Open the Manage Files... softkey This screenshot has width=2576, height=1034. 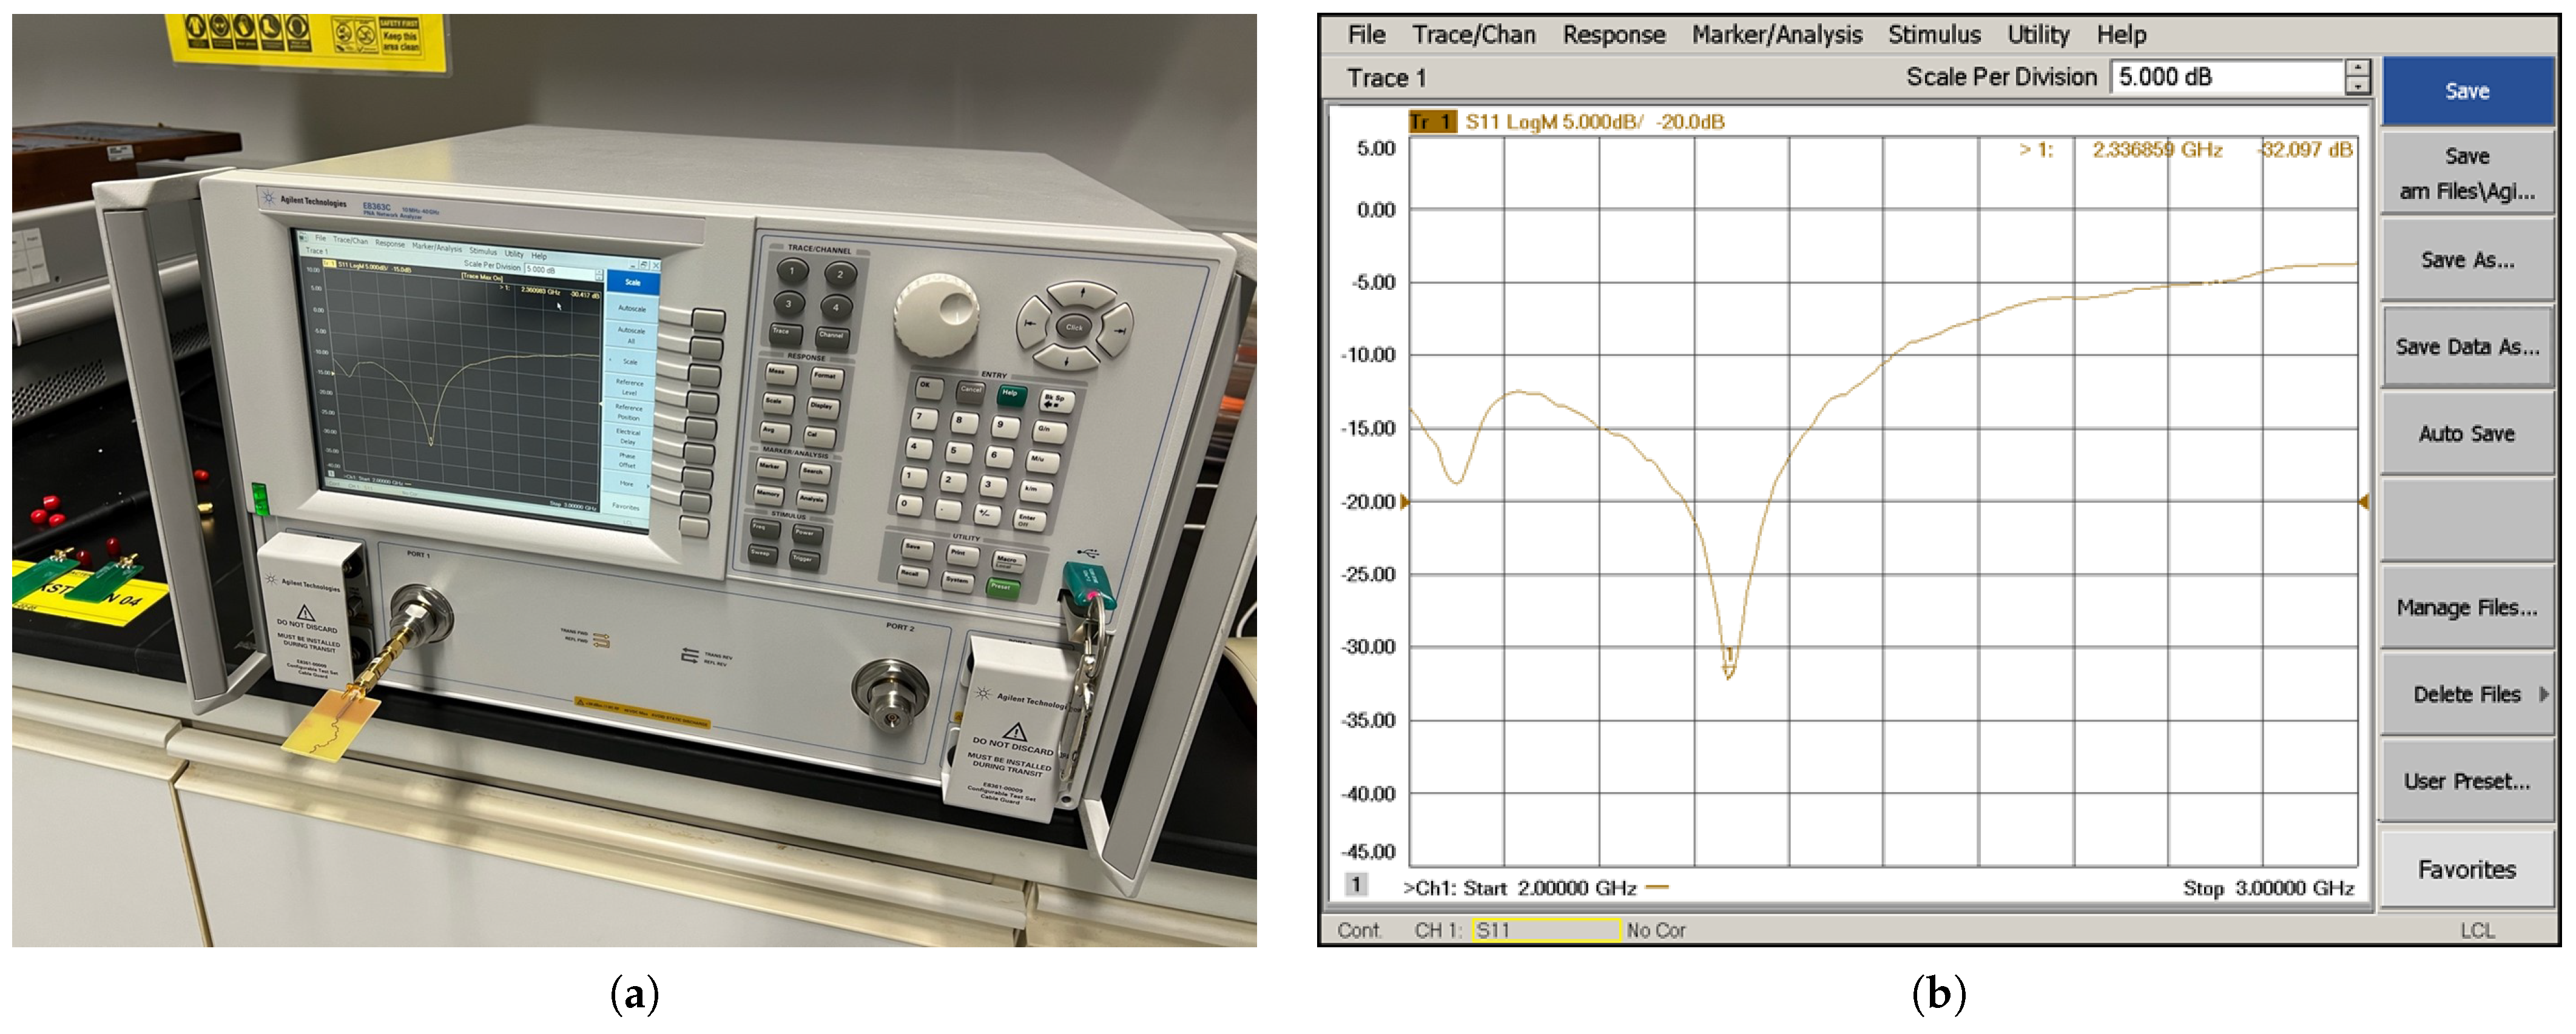click(2466, 608)
